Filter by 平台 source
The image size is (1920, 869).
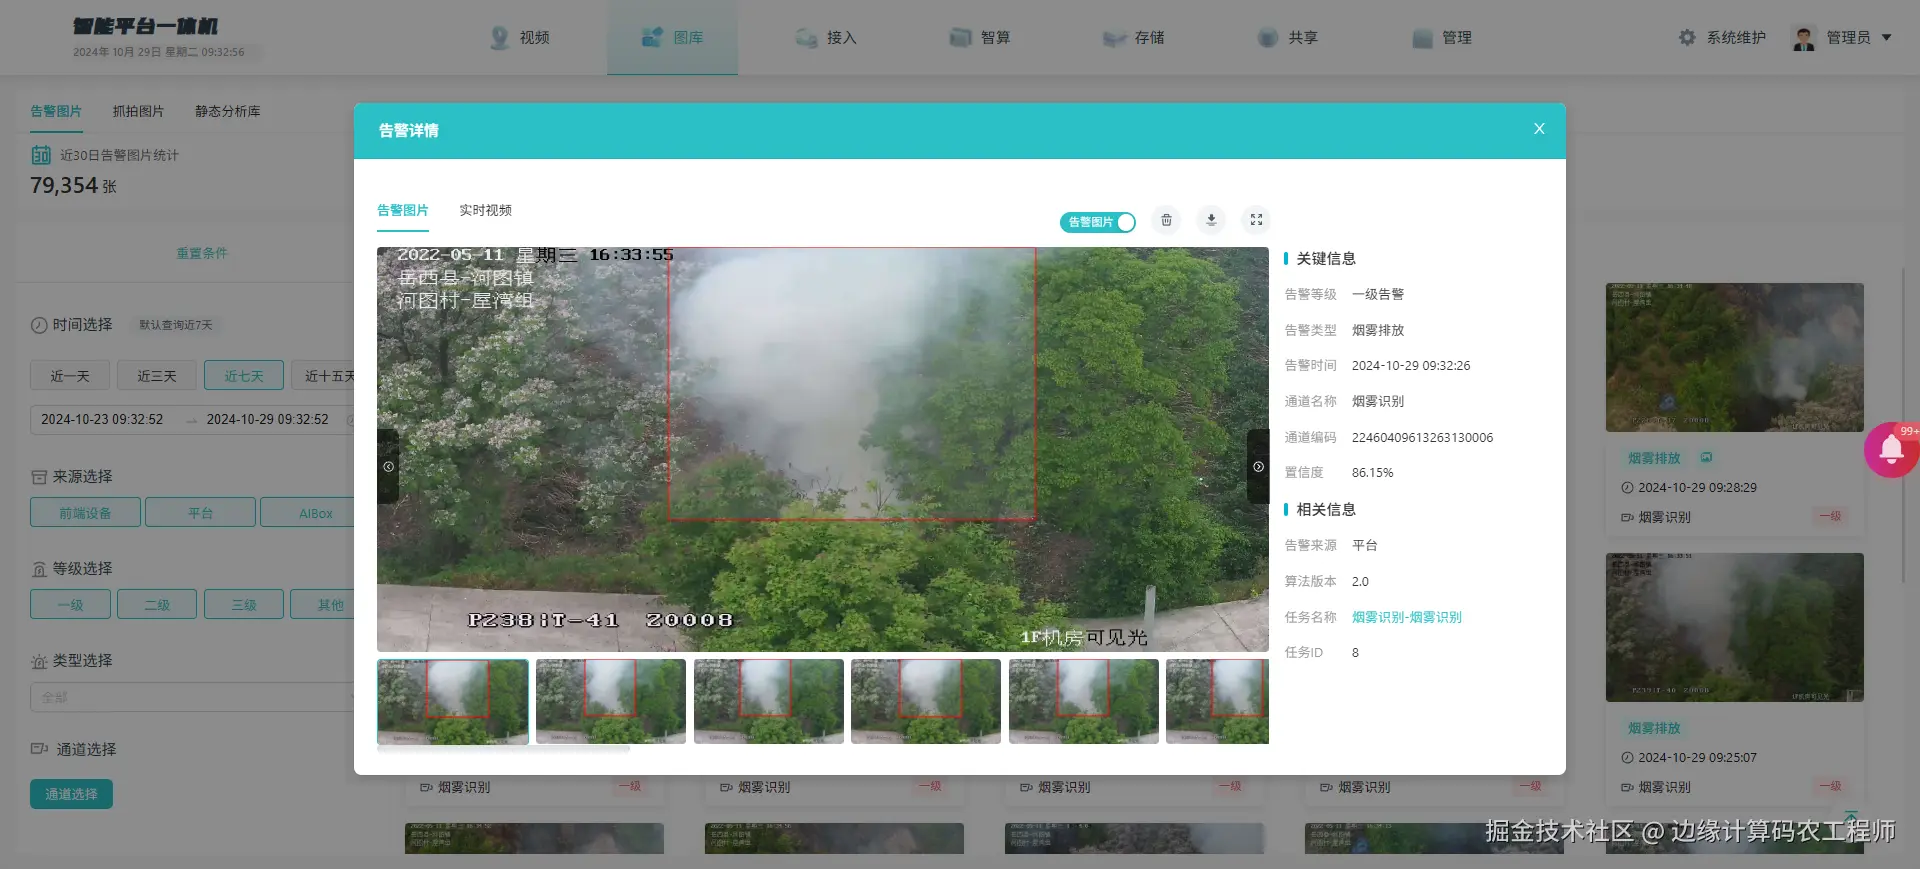(x=200, y=512)
